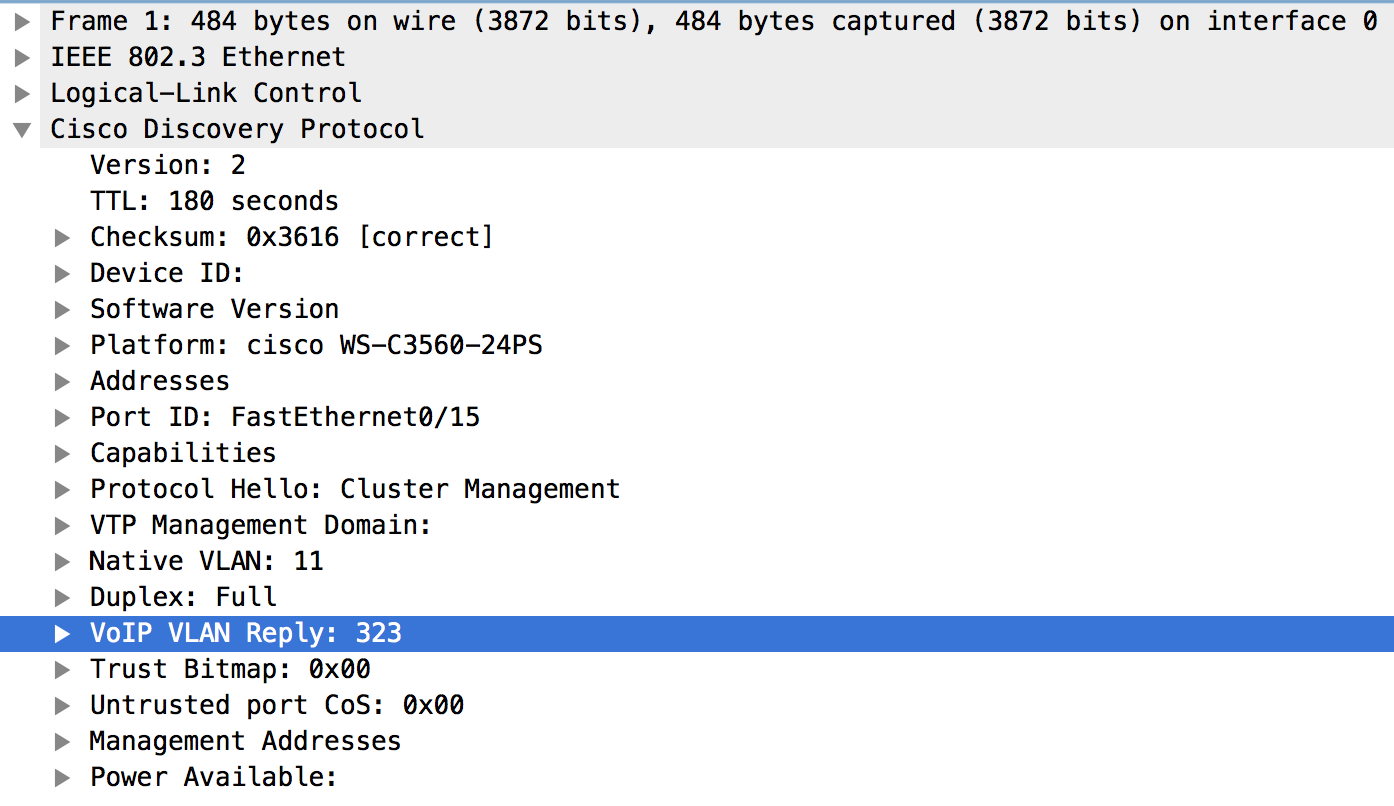Image resolution: width=1394 pixels, height=806 pixels.
Task: Select Protocol Hello: Cluster Management row
Action: pos(697,489)
